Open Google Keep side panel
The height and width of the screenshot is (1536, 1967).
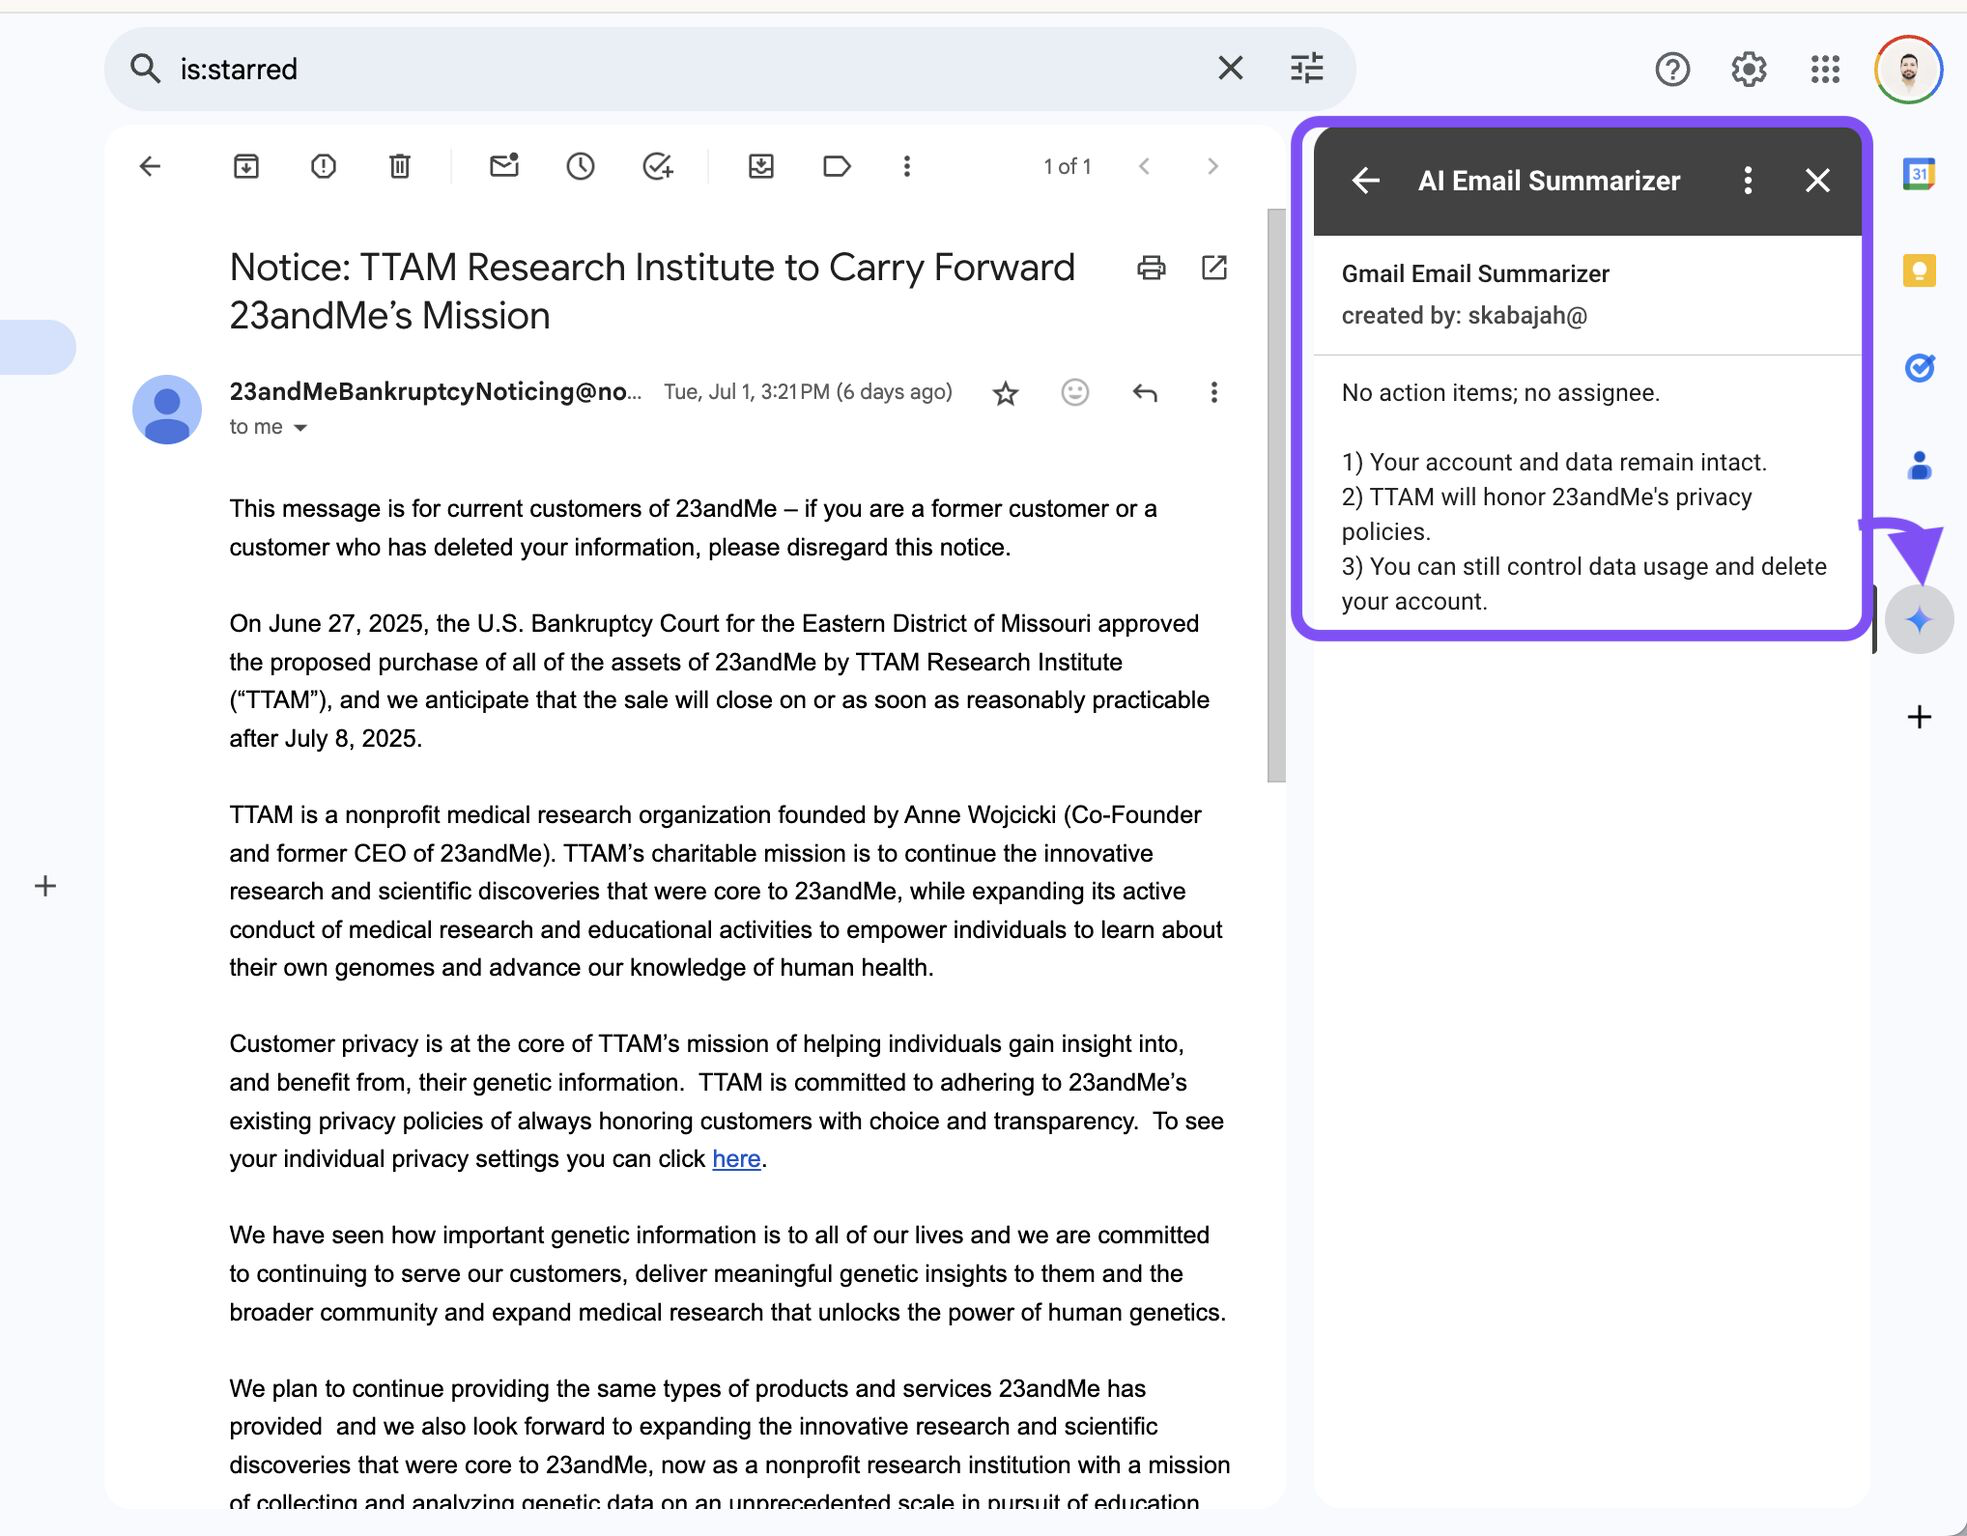tap(1919, 270)
